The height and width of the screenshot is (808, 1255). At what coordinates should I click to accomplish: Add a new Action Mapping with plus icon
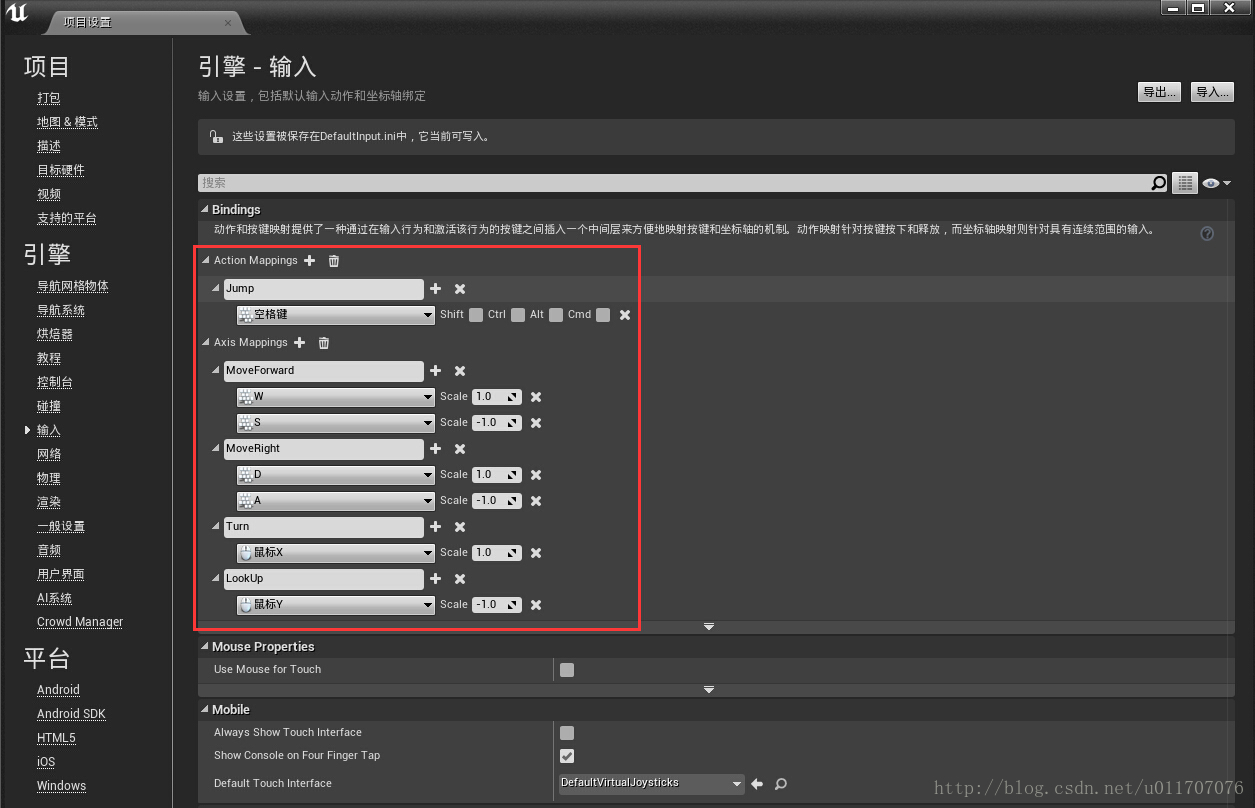[309, 261]
